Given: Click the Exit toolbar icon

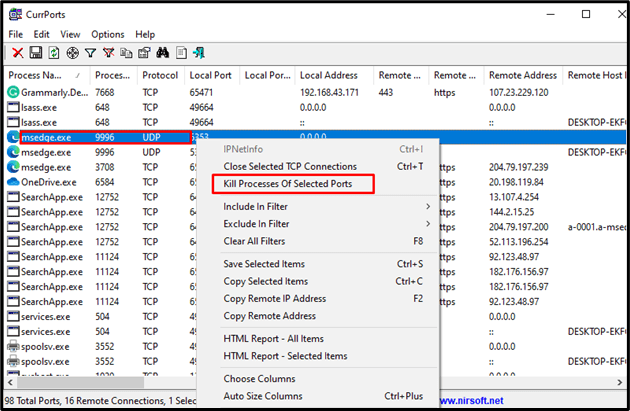Looking at the screenshot, I should point(199,53).
